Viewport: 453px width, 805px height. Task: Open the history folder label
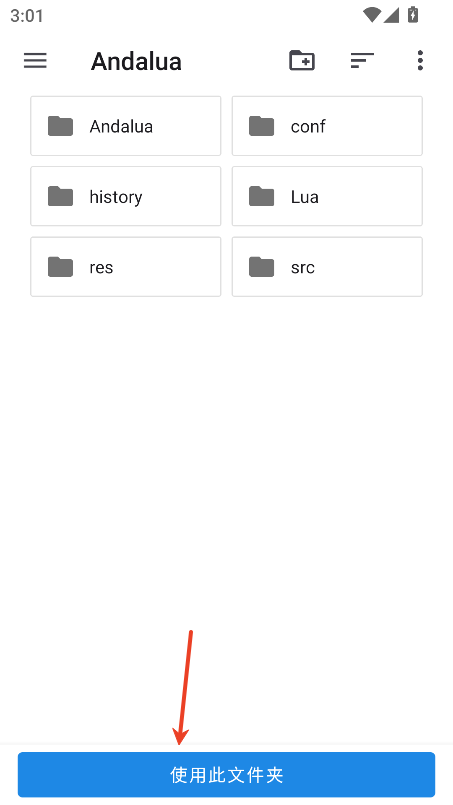[x=116, y=197]
